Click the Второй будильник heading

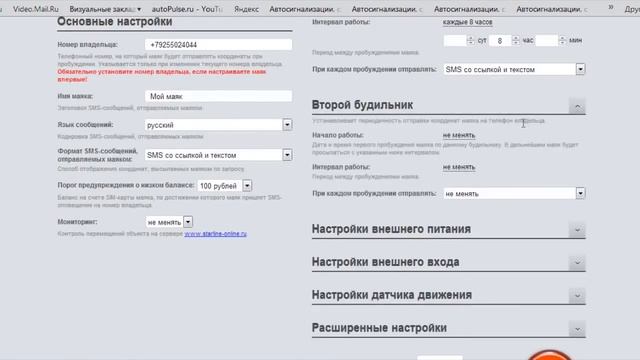point(362,105)
